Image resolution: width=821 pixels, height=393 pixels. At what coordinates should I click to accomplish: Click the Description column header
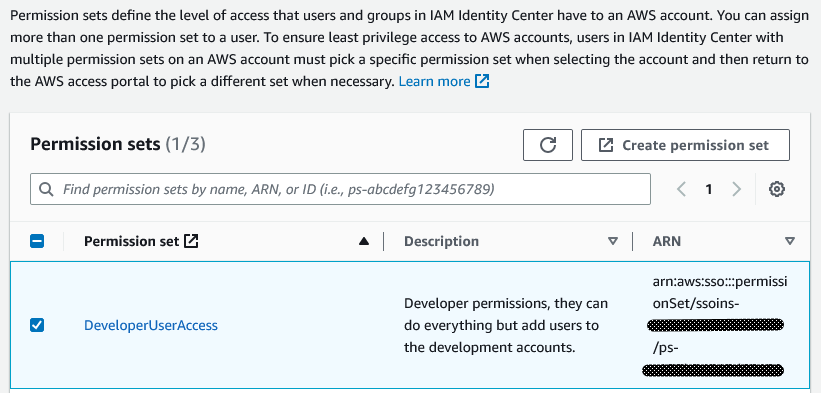click(441, 241)
